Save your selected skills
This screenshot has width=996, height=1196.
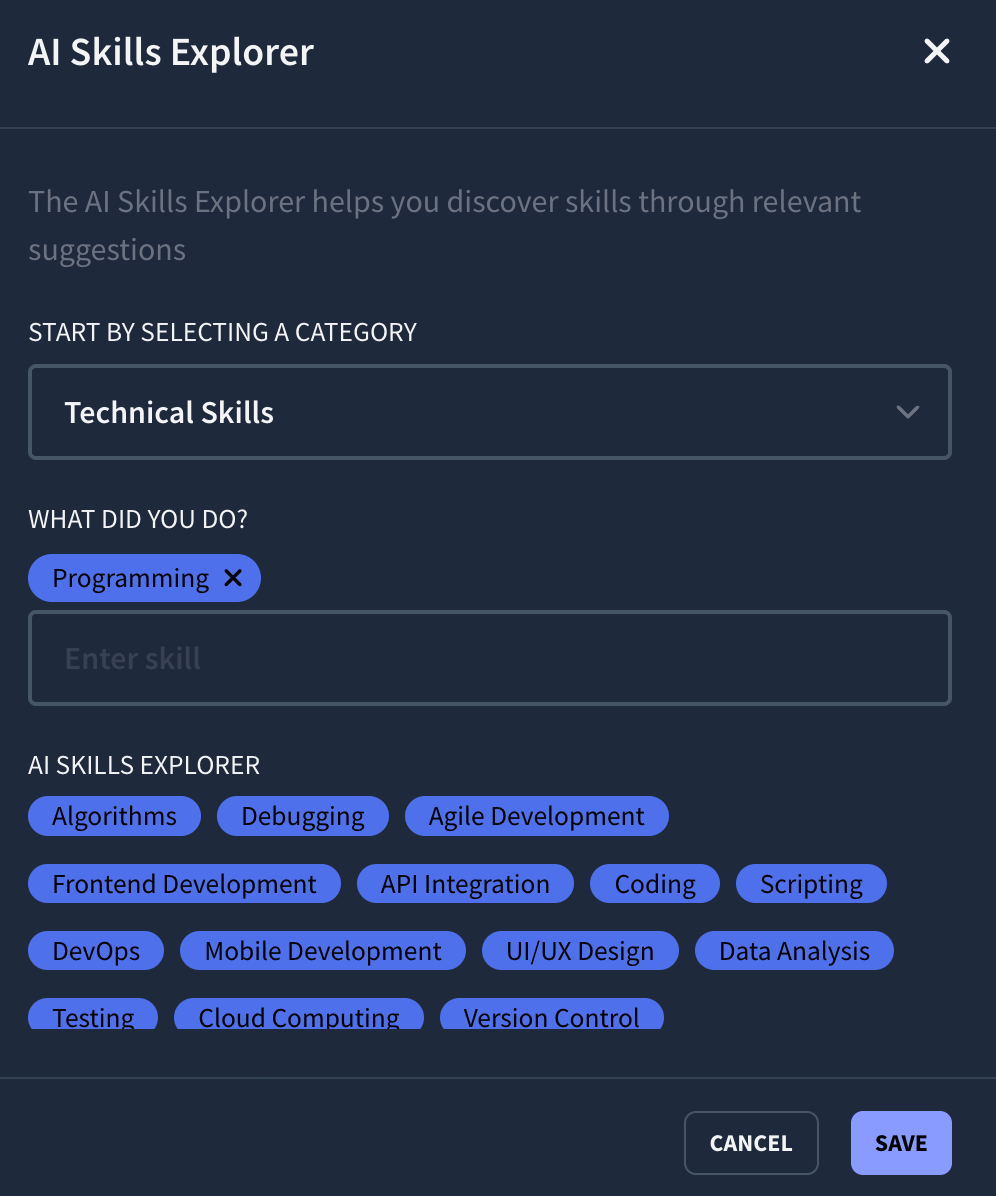click(x=901, y=1143)
